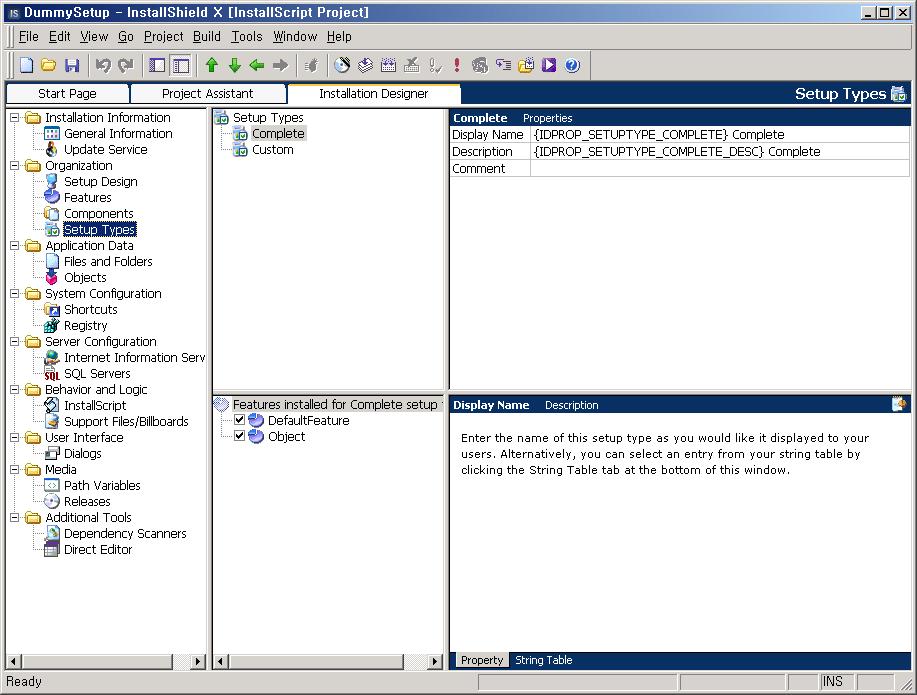Uncheck the Object feature checkbox
The image size is (917, 695).
239,436
